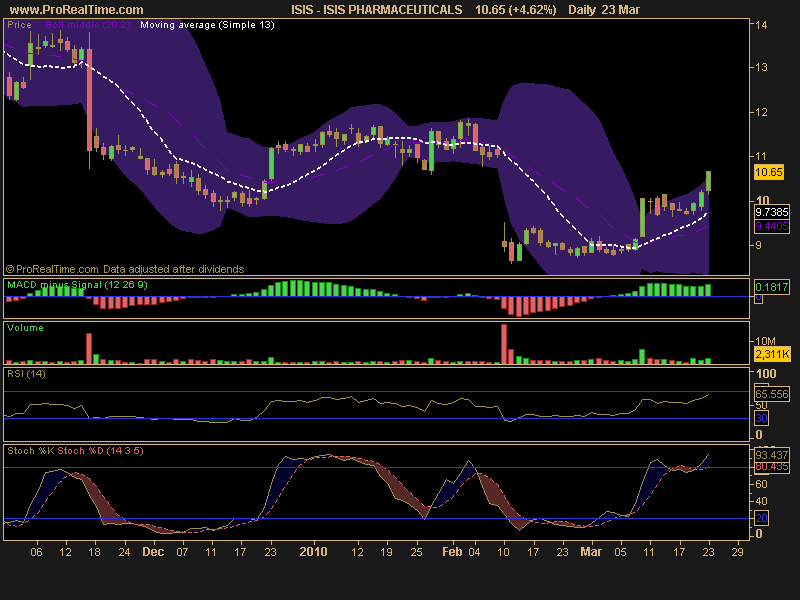This screenshot has height=600, width=800.
Task: Click the Dec date axis label
Action: coord(153,552)
